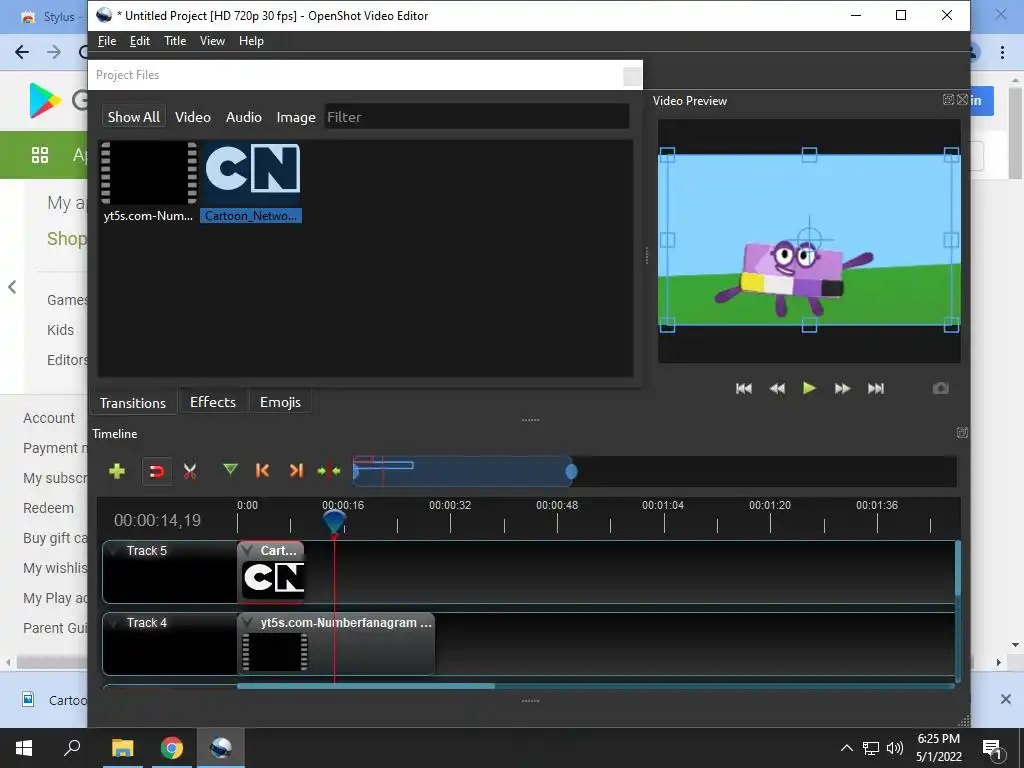Click the bottom-right transform handle in preview
The image size is (1024, 768).
coord(952,325)
